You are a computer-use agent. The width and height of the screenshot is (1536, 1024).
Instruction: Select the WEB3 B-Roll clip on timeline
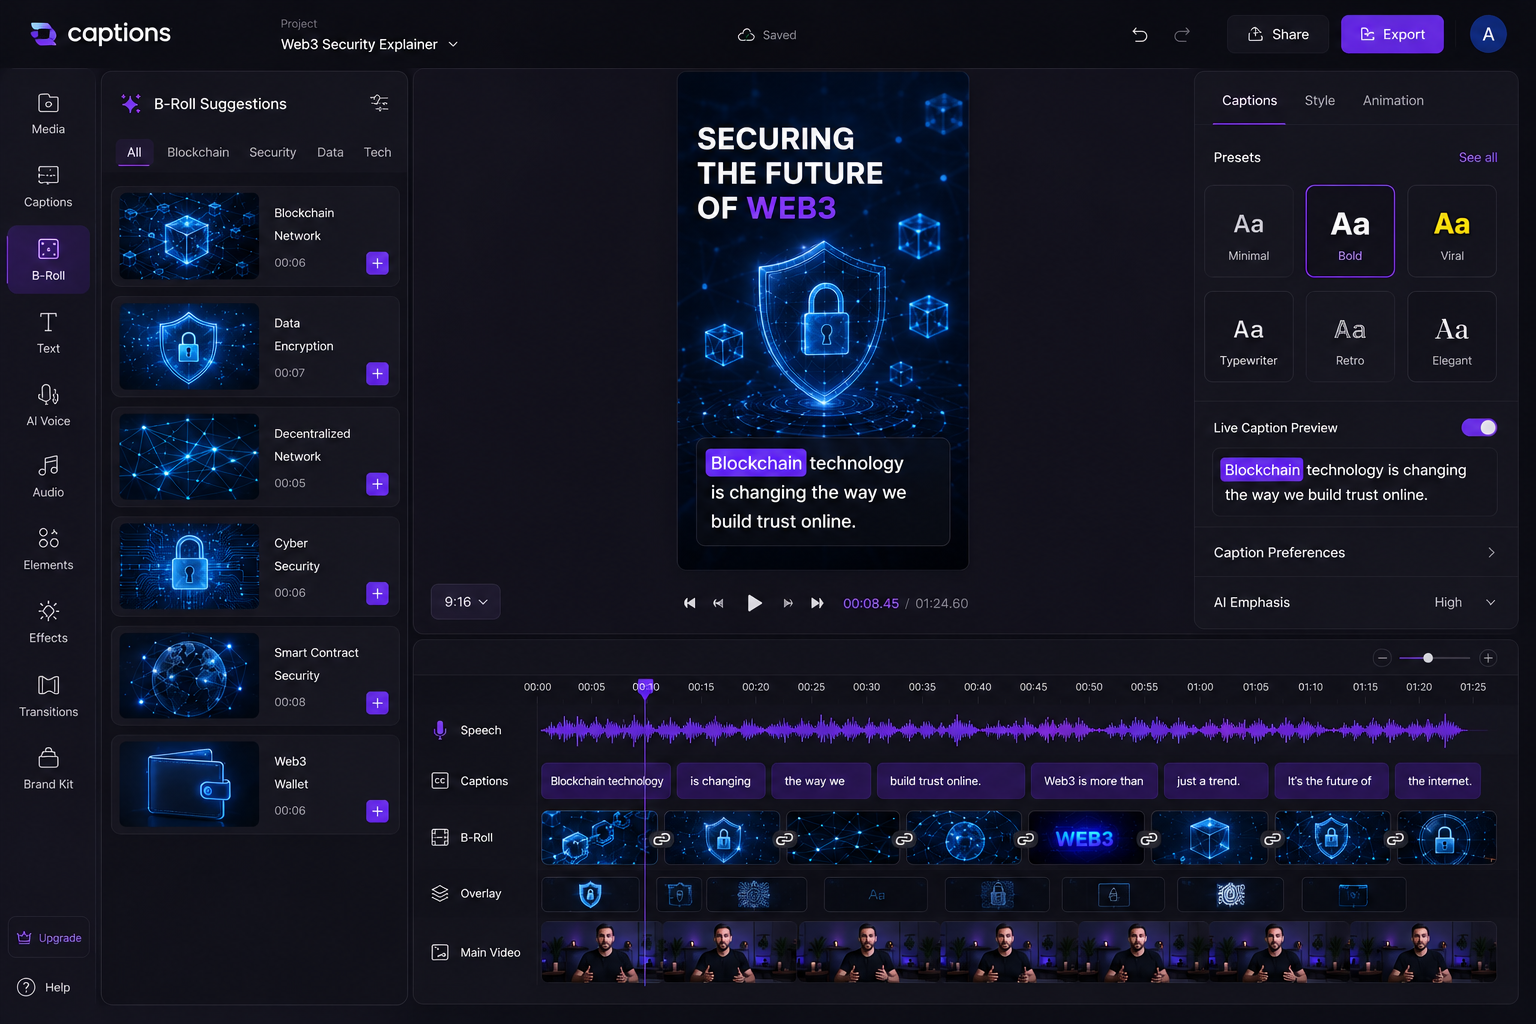(1085, 838)
